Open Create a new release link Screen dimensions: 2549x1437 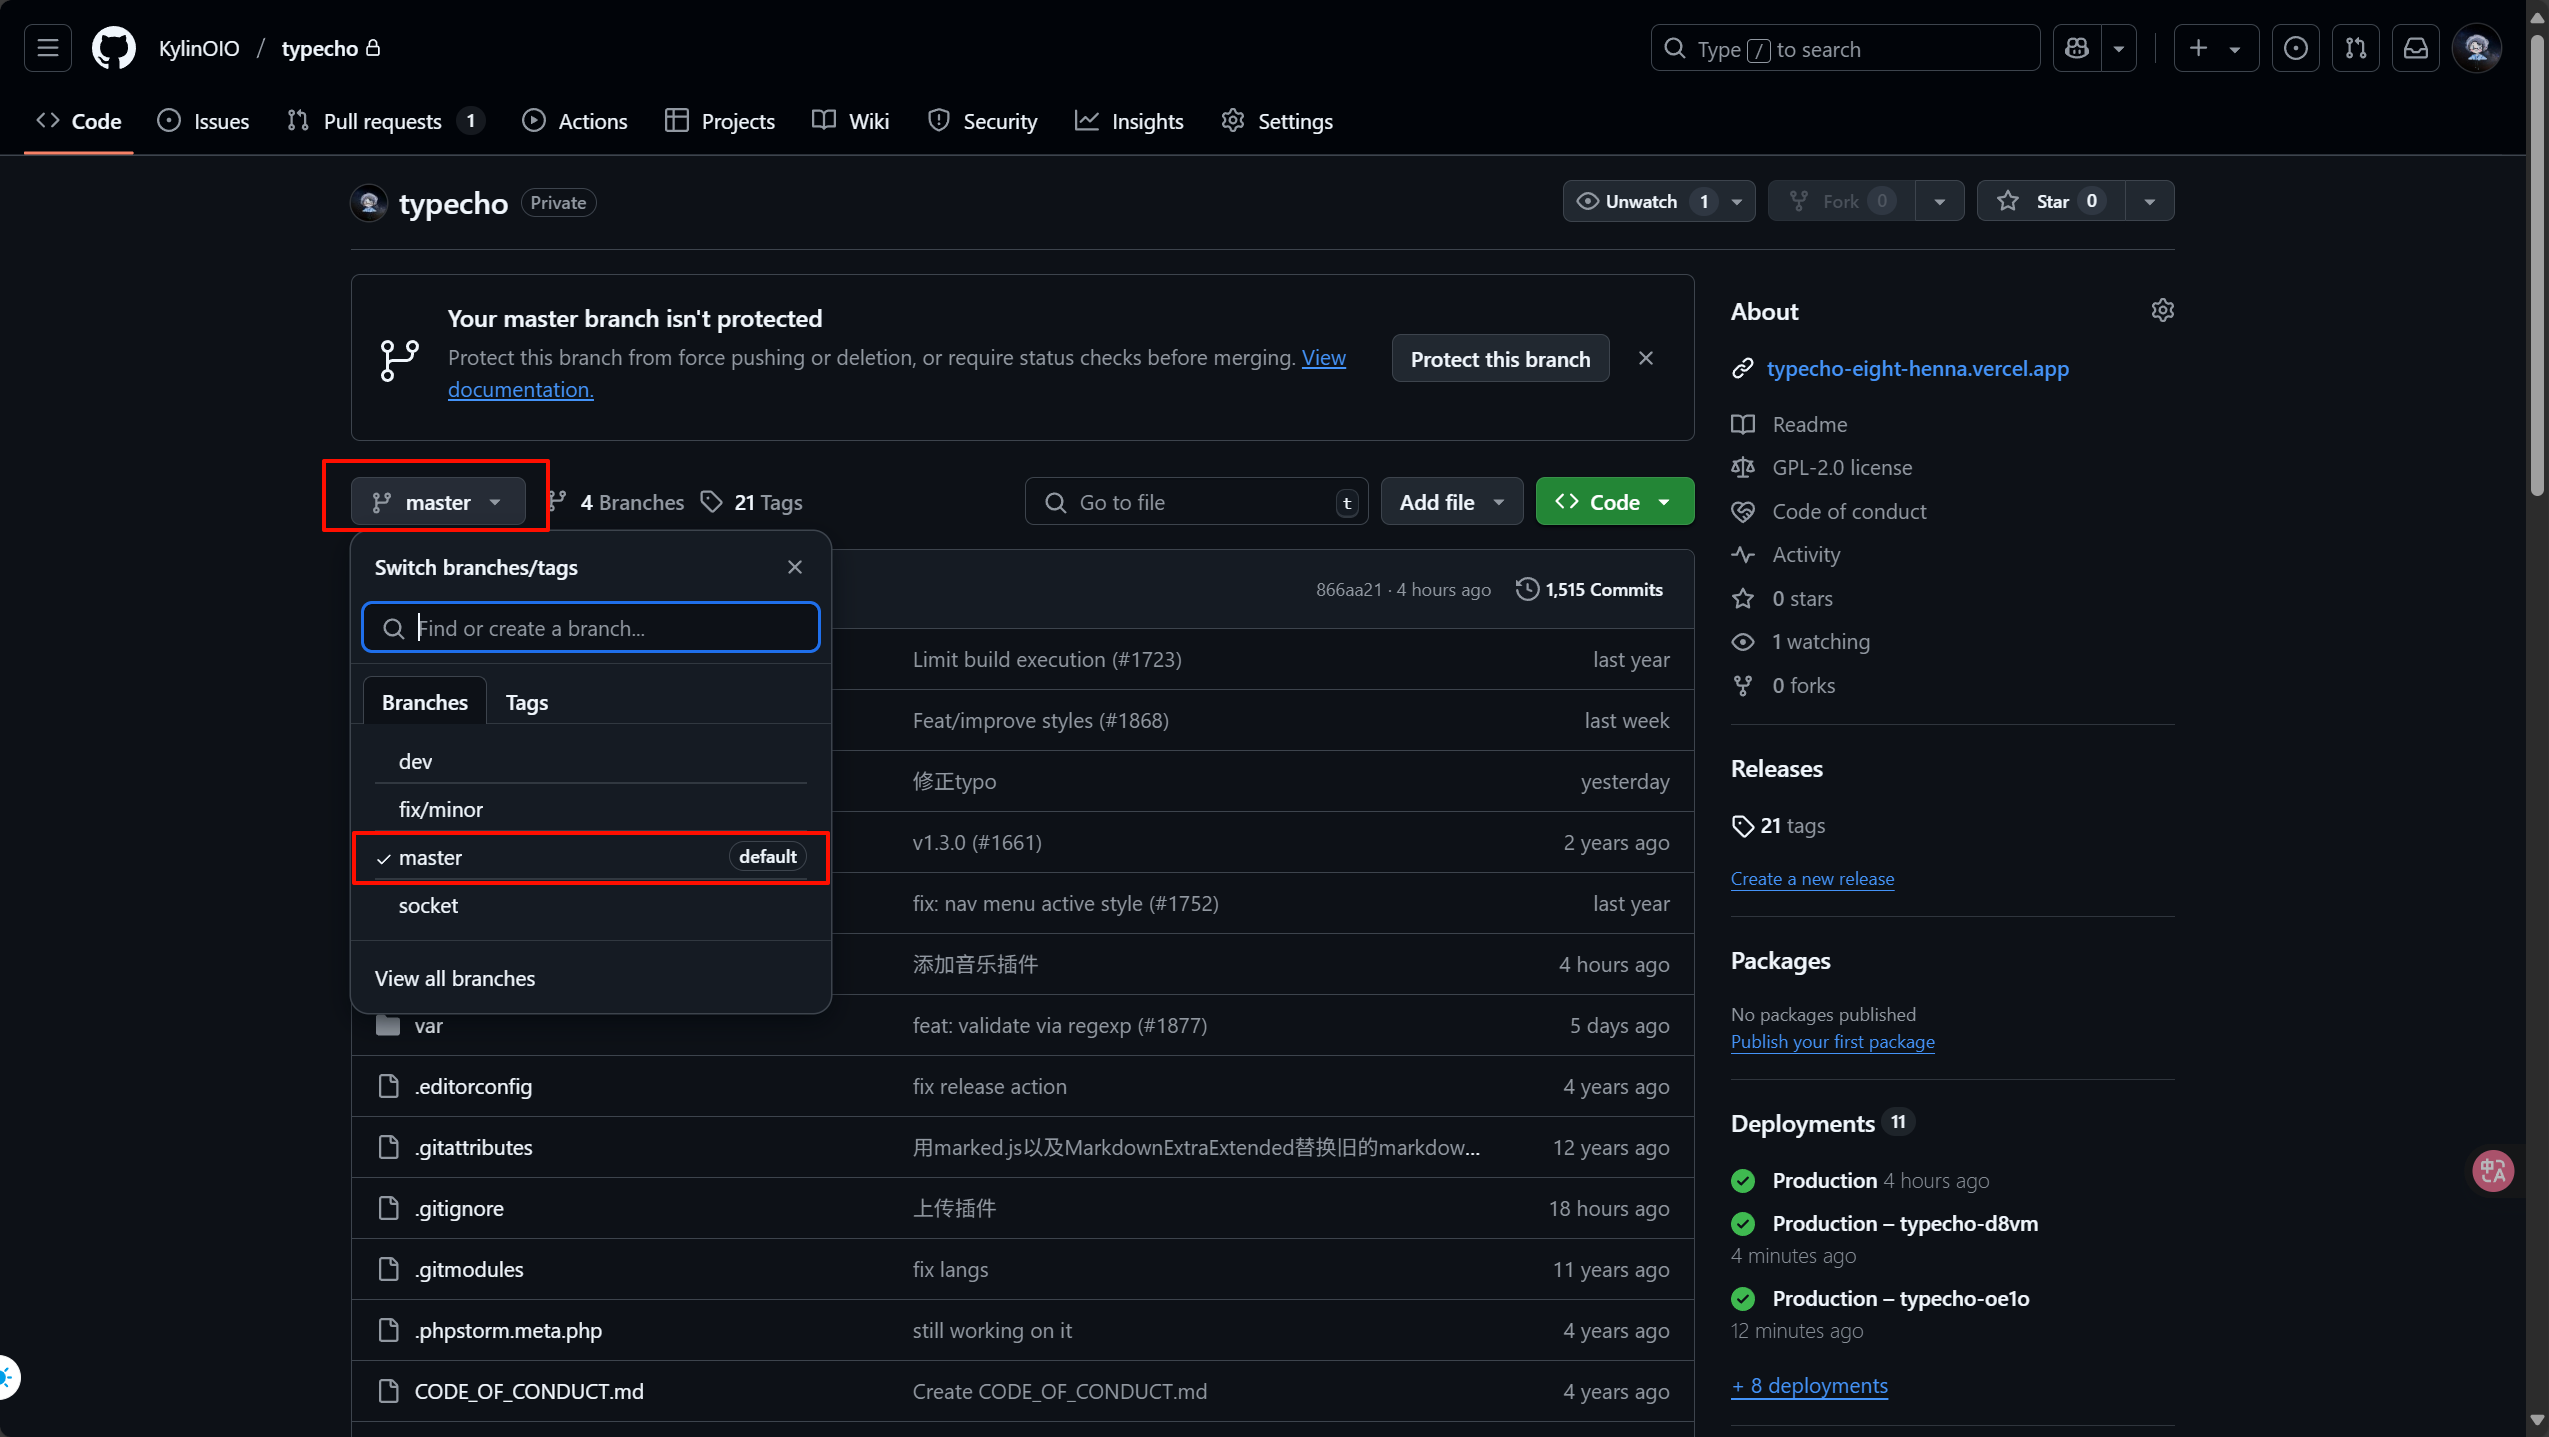[1811, 878]
